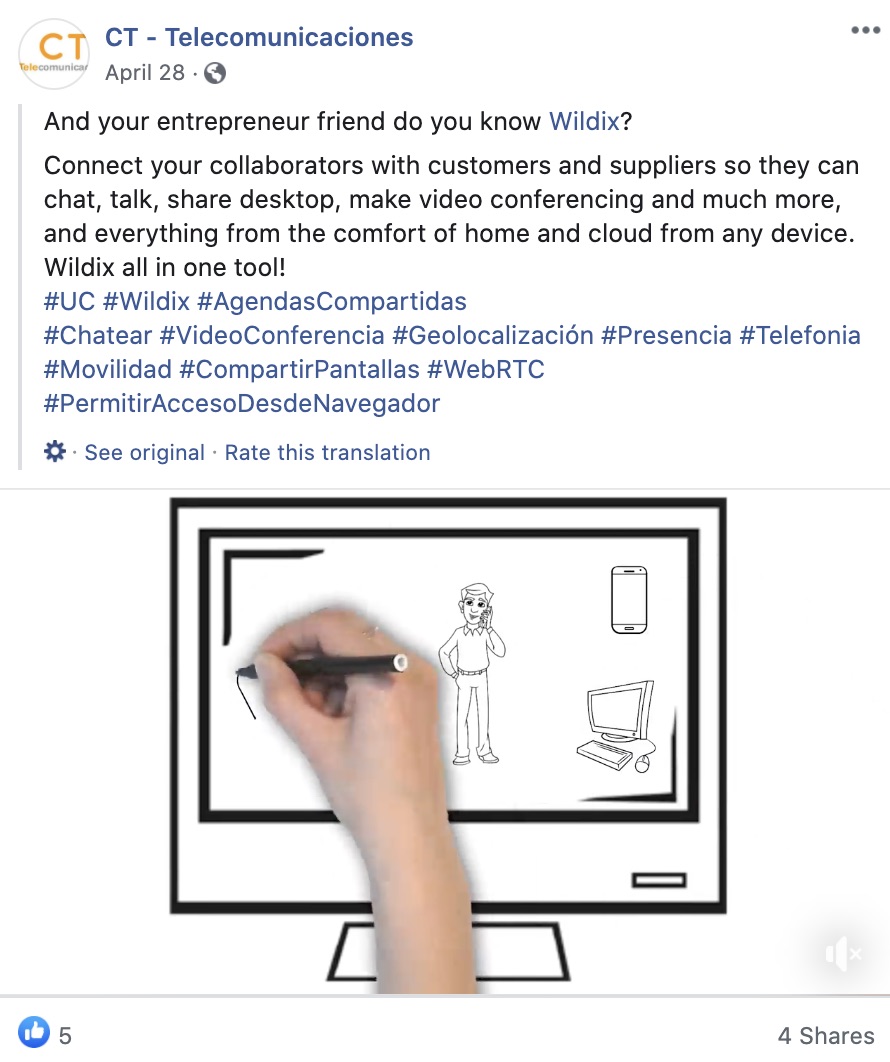Click the whiteboard animation video
This screenshot has height=1062, width=890.
click(x=445, y=742)
